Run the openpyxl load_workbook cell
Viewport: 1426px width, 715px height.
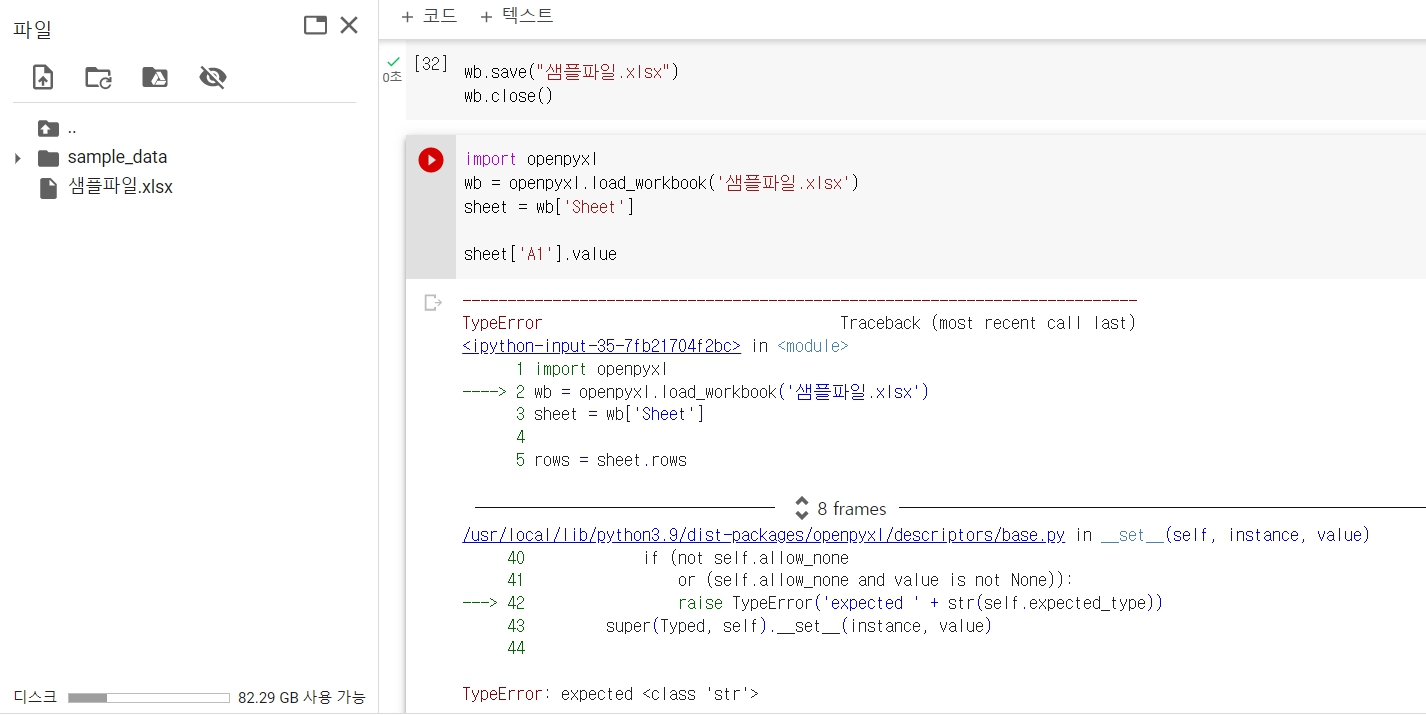pos(431,160)
